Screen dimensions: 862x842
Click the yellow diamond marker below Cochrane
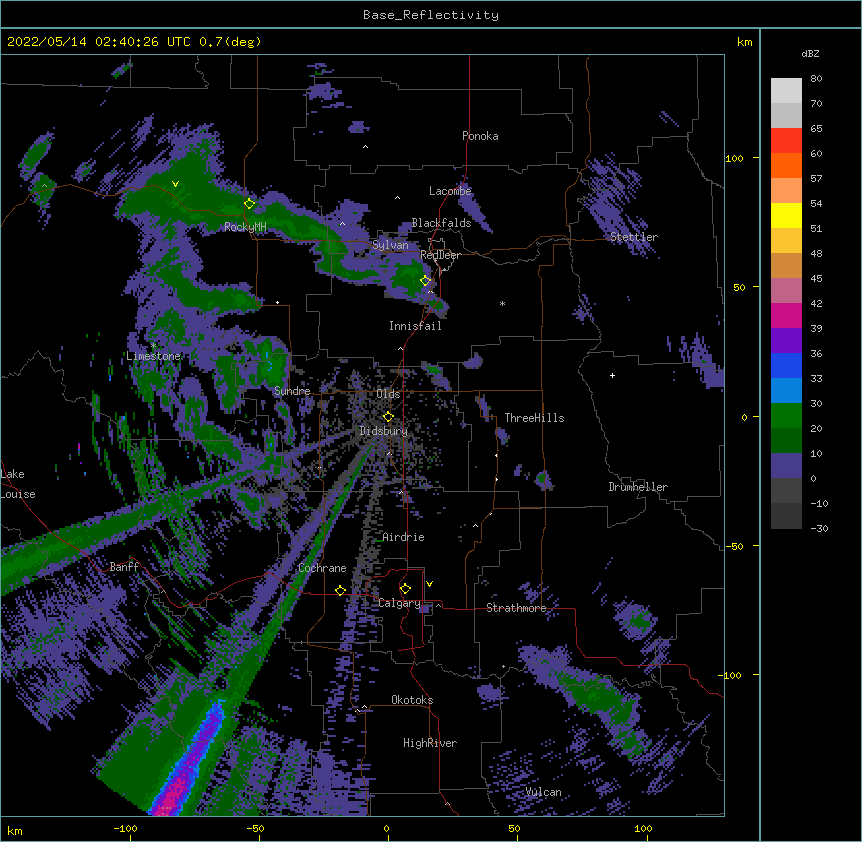340,591
